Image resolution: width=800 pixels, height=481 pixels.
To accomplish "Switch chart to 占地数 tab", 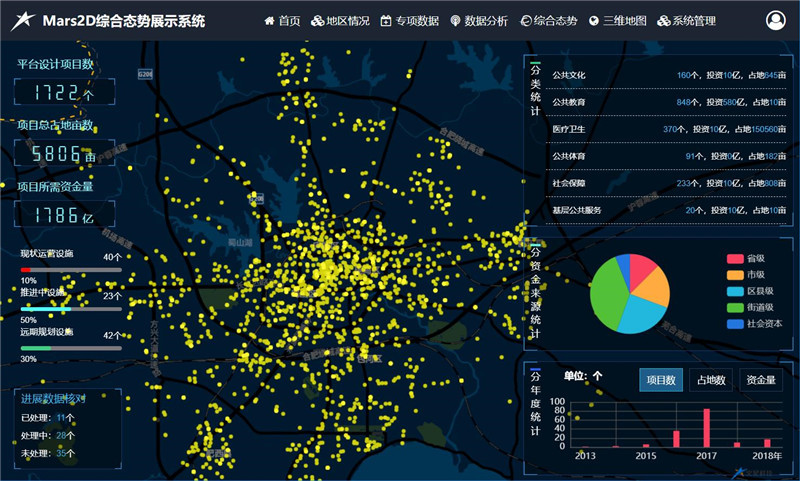I will click(x=711, y=380).
